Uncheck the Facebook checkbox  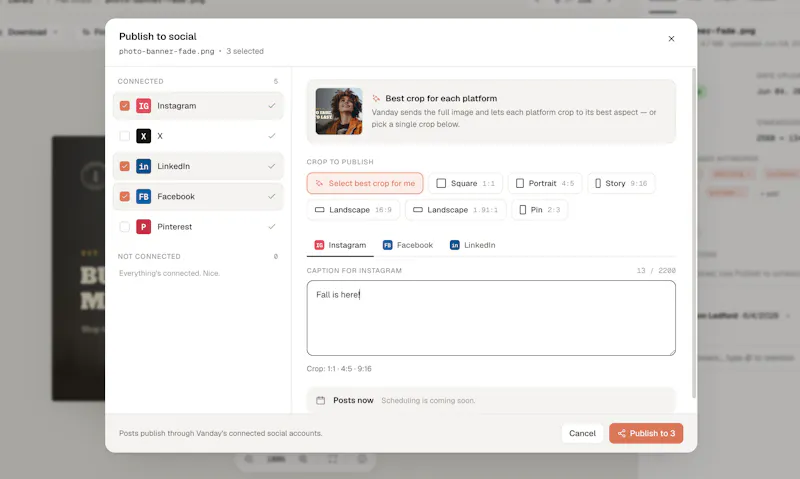click(x=124, y=196)
